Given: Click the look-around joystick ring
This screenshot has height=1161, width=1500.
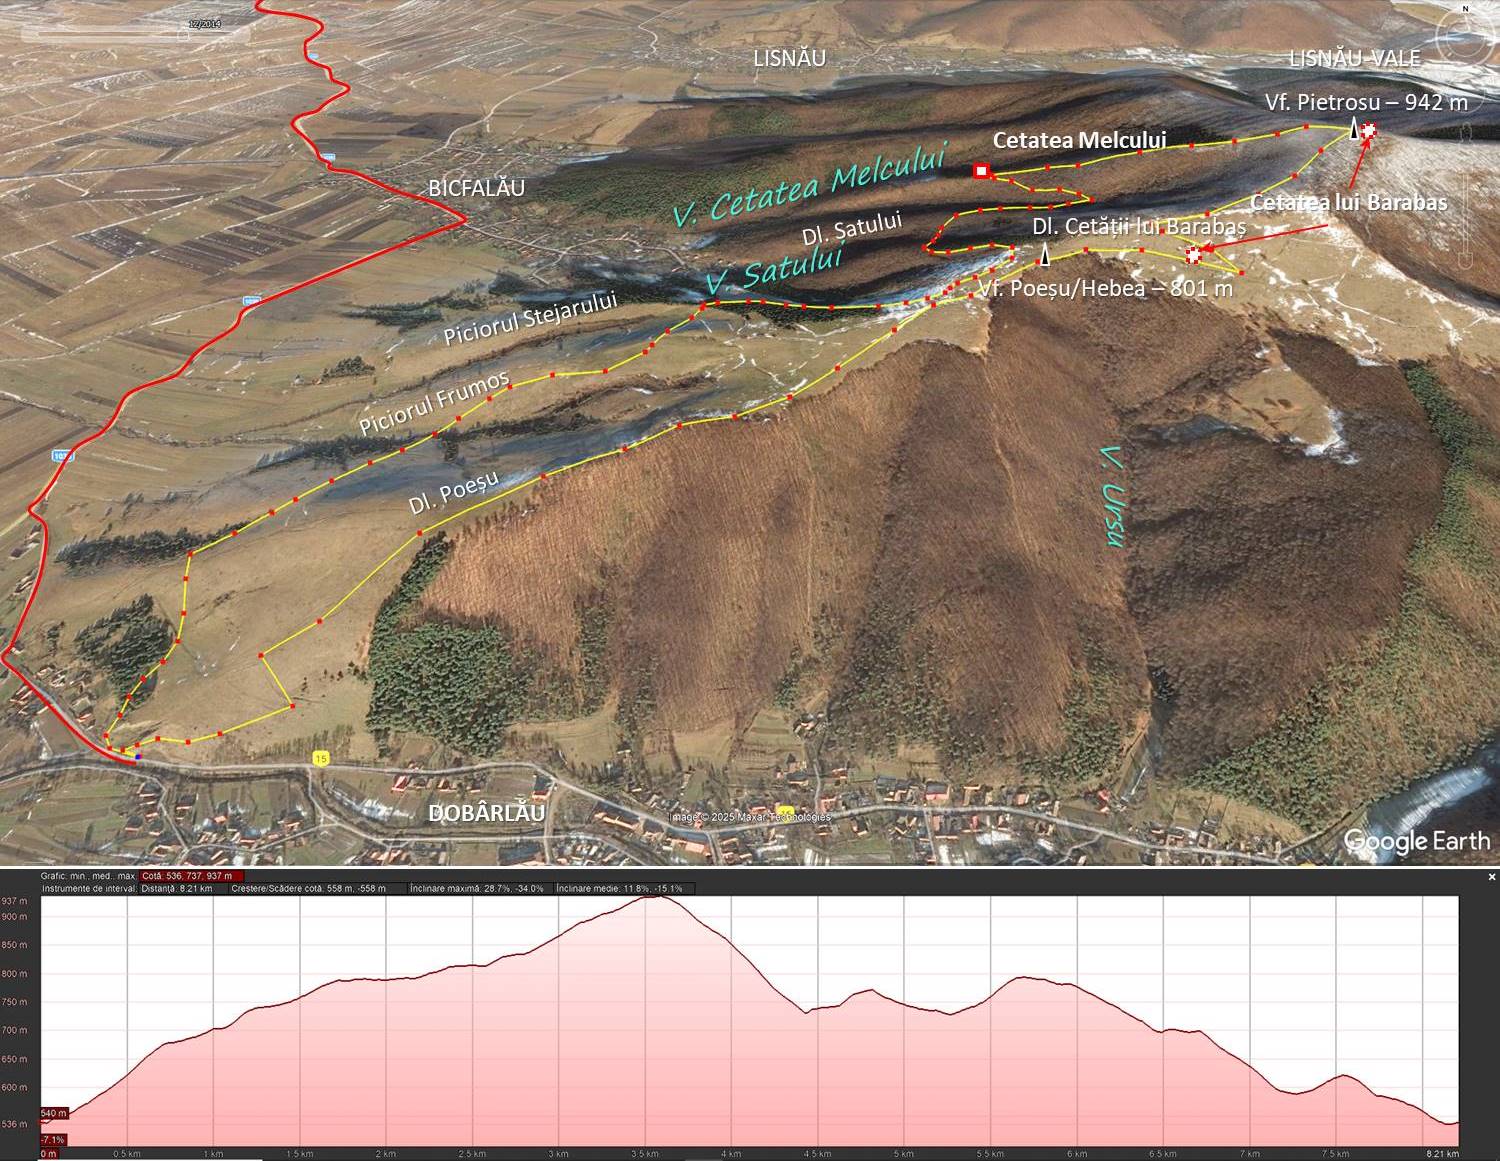Looking at the screenshot, I should pyautogui.click(x=1466, y=40).
